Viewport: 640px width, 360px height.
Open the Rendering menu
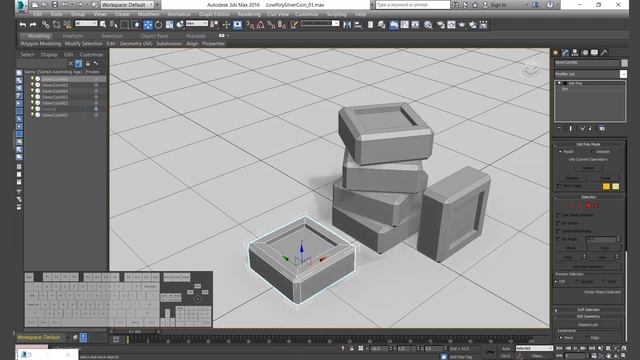249,14
